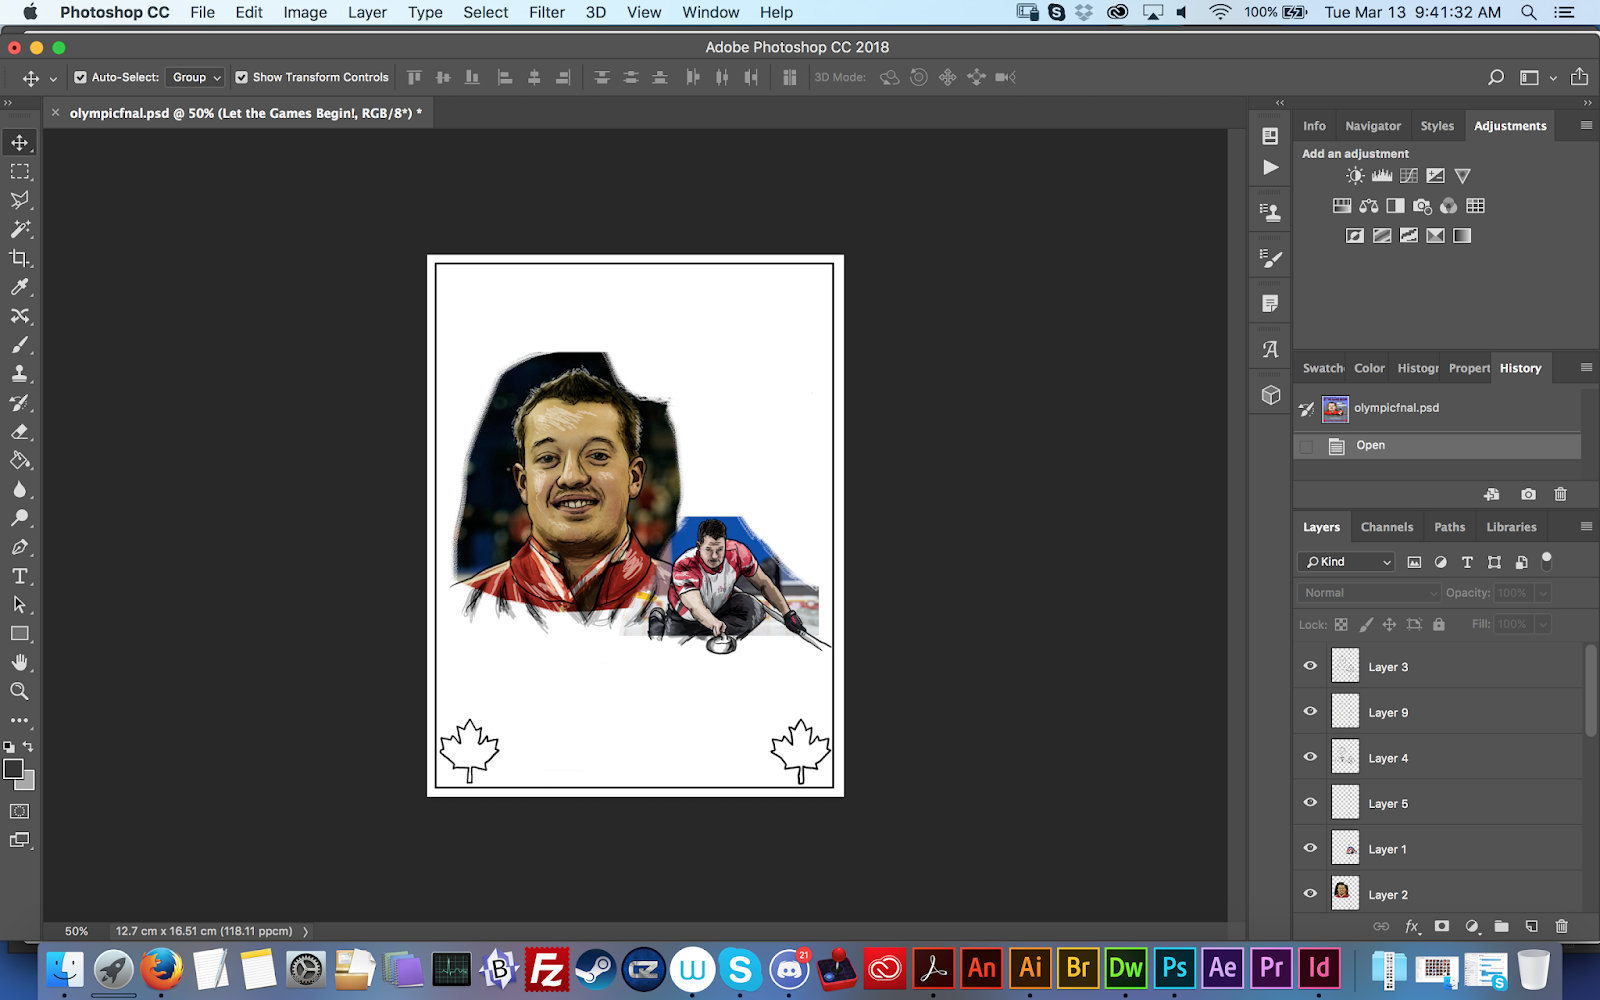Open the Layers panel options menu
Viewport: 1600px width, 1000px height.
[x=1586, y=527]
